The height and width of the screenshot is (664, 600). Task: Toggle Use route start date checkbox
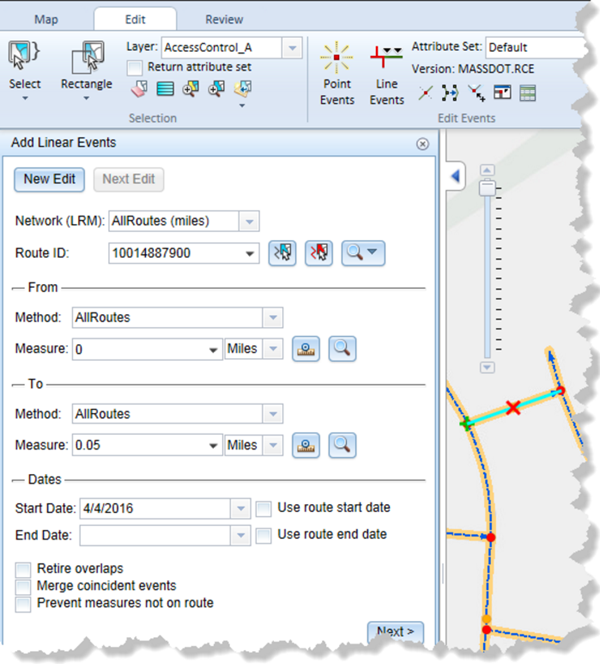pyautogui.click(x=263, y=508)
